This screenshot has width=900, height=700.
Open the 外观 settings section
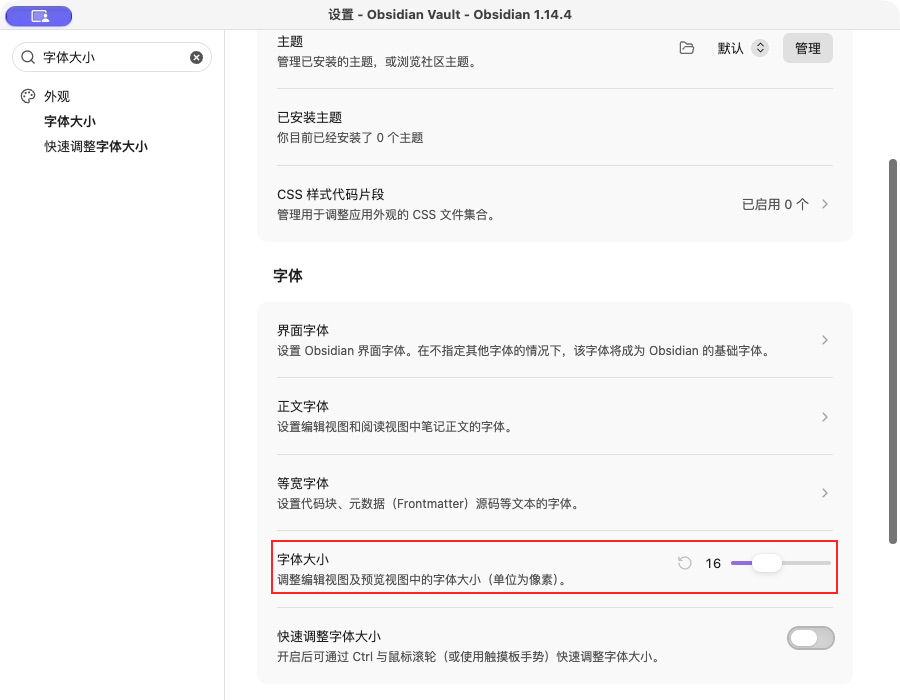click(x=57, y=96)
